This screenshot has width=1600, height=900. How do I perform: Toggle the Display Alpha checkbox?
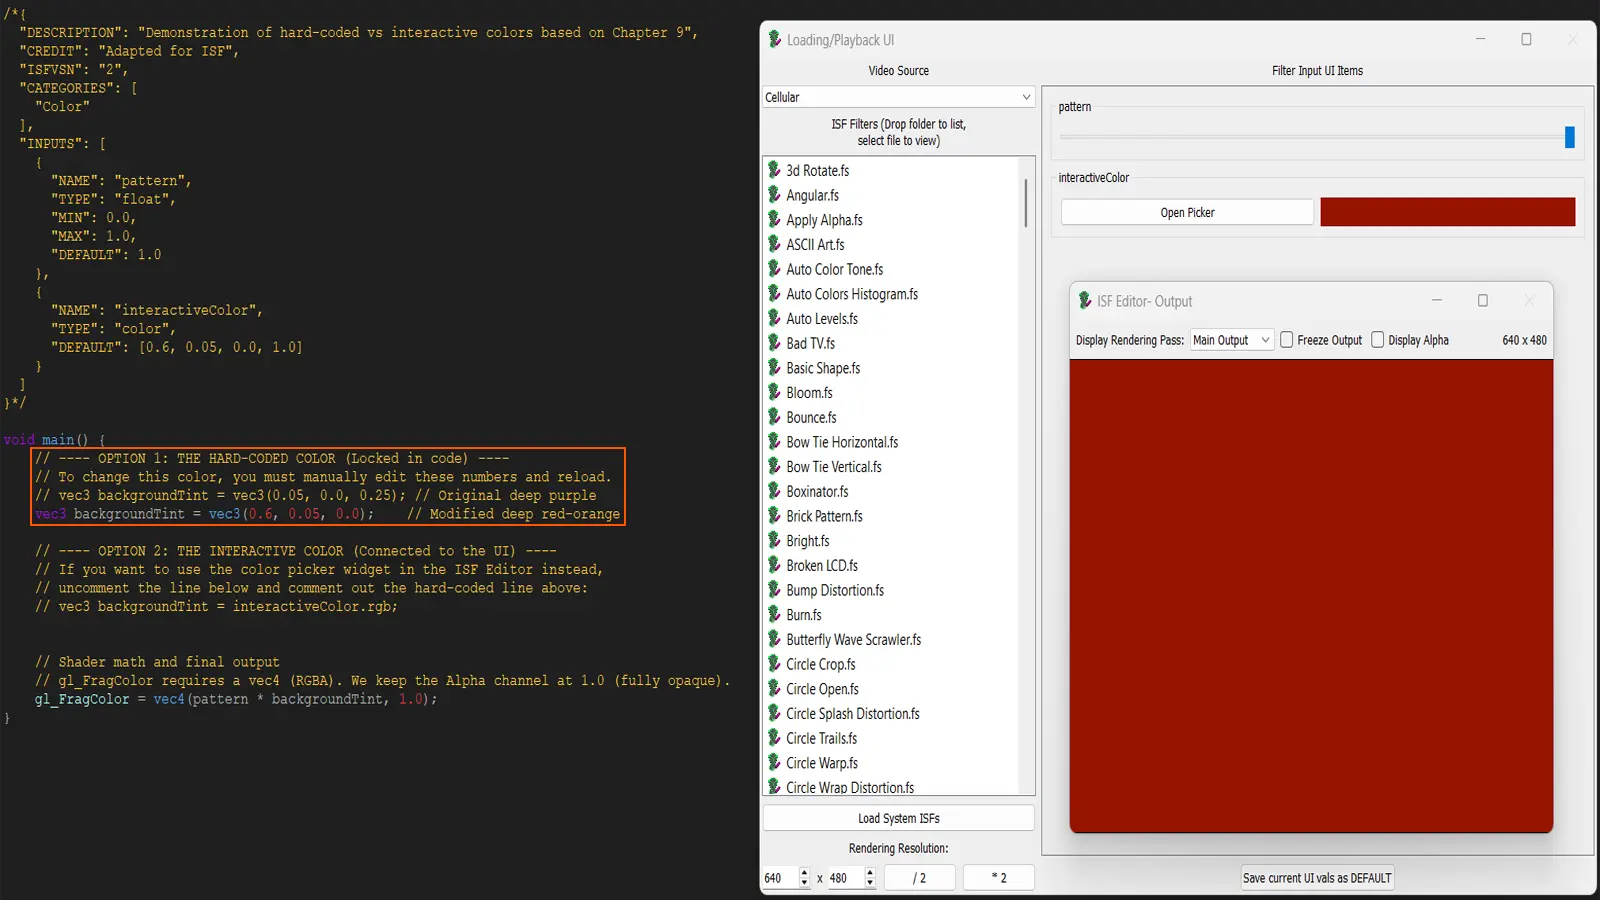click(1377, 340)
